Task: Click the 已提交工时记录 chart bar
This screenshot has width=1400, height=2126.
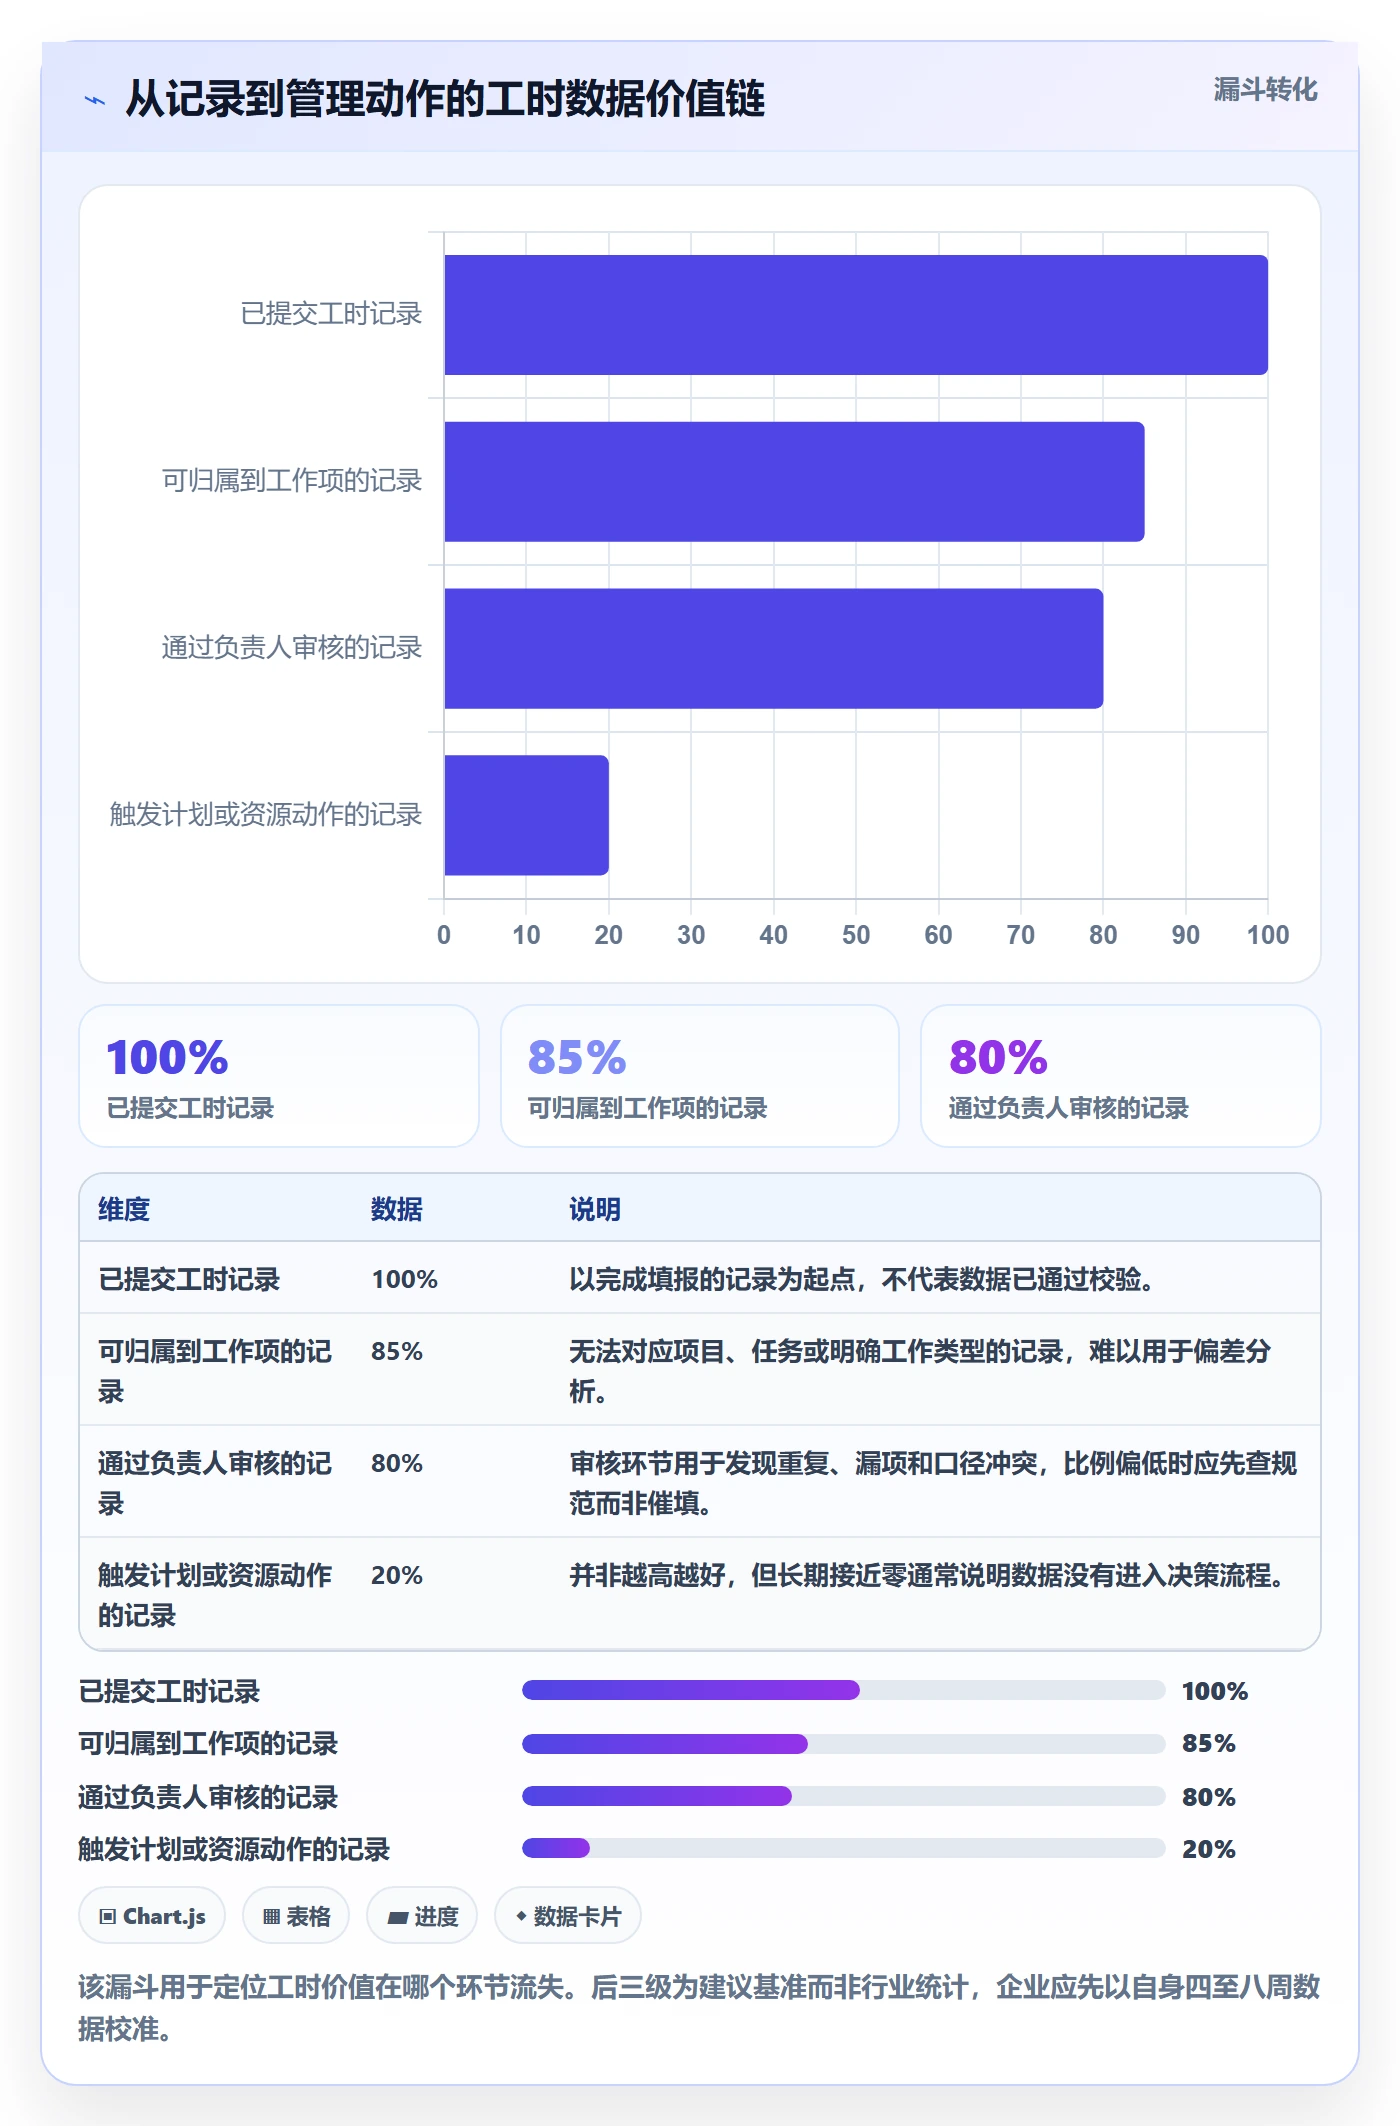Action: pyautogui.click(x=856, y=315)
